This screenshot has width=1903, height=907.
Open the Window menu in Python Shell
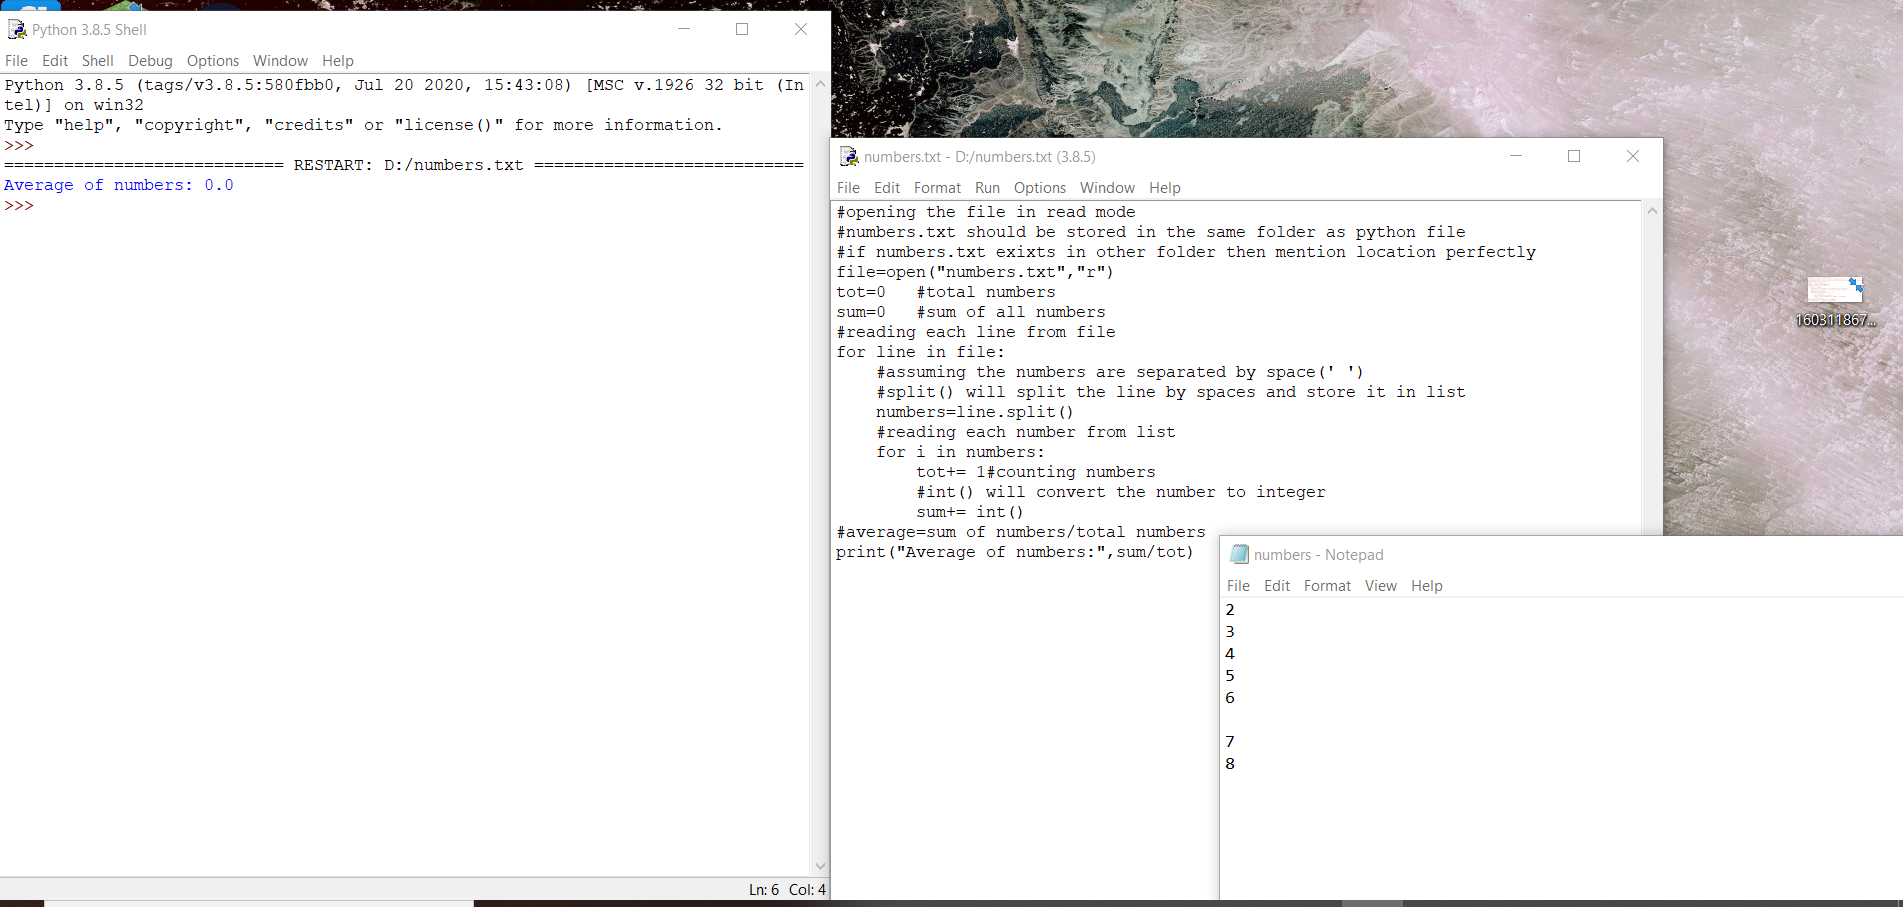click(x=280, y=61)
